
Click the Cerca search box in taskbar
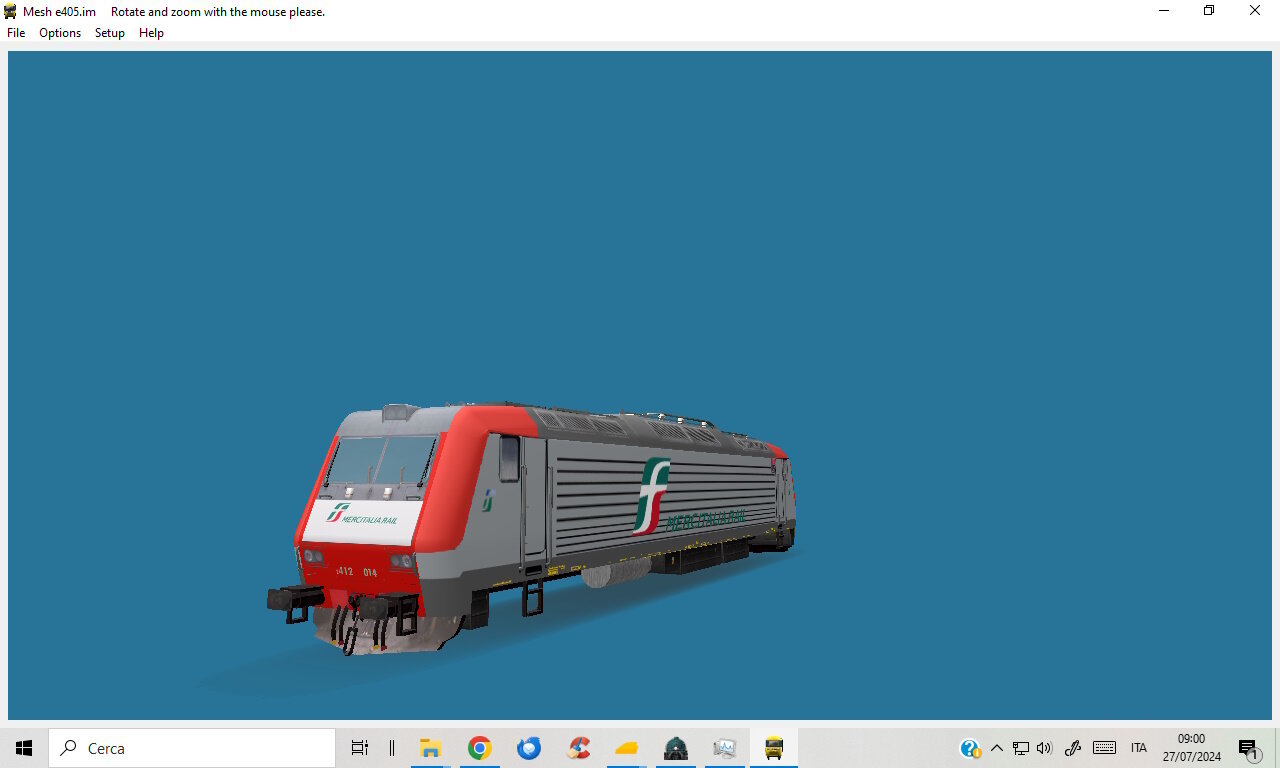click(x=192, y=748)
